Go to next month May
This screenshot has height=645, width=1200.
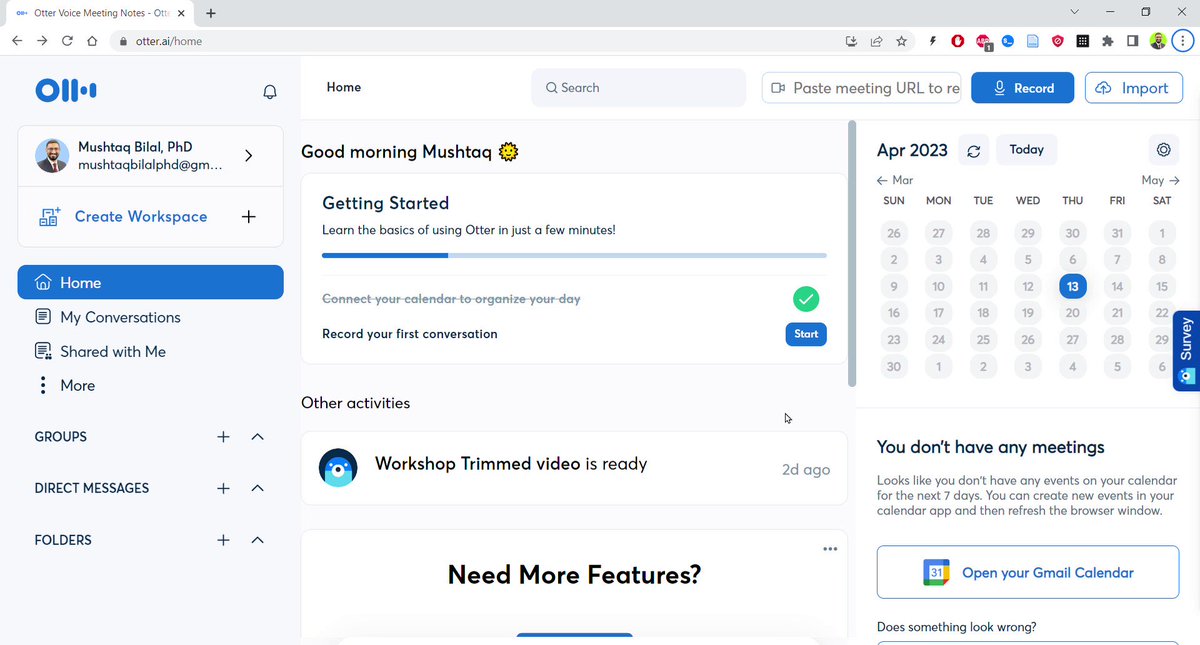(x=1160, y=180)
